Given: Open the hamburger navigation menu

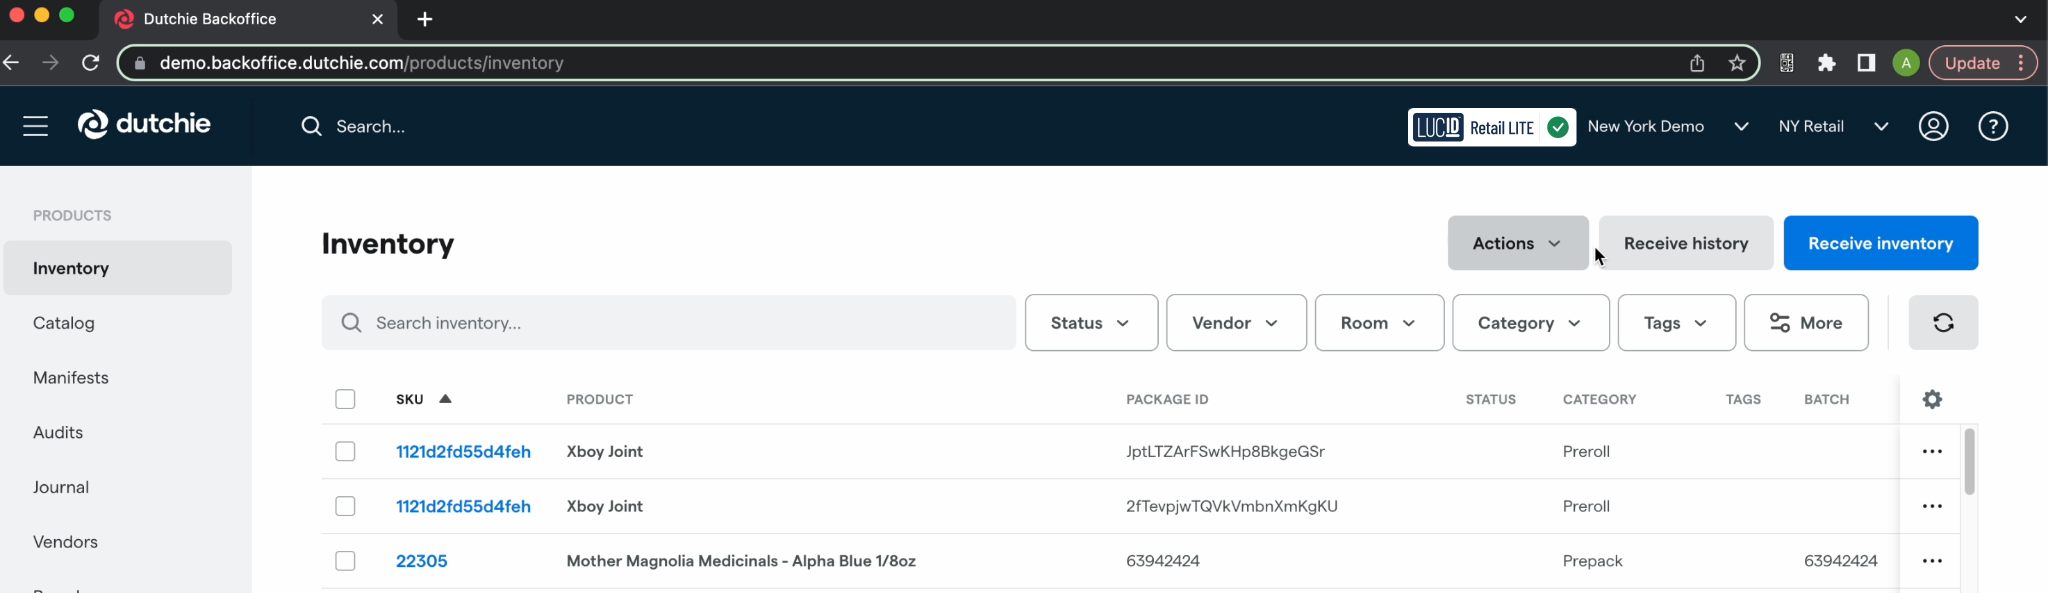Looking at the screenshot, I should coord(36,126).
